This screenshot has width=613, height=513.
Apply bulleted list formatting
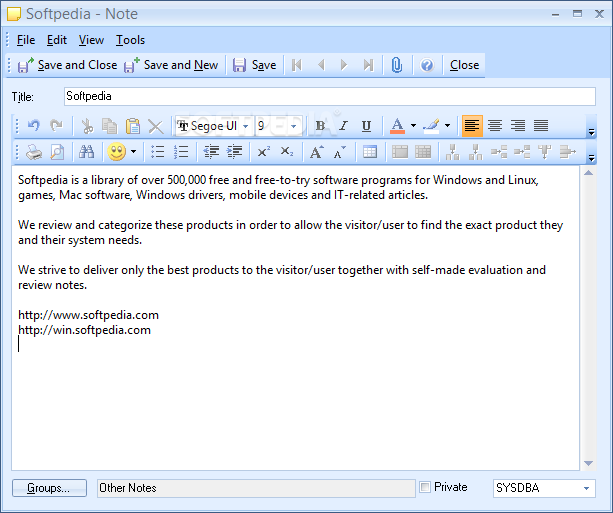click(158, 152)
